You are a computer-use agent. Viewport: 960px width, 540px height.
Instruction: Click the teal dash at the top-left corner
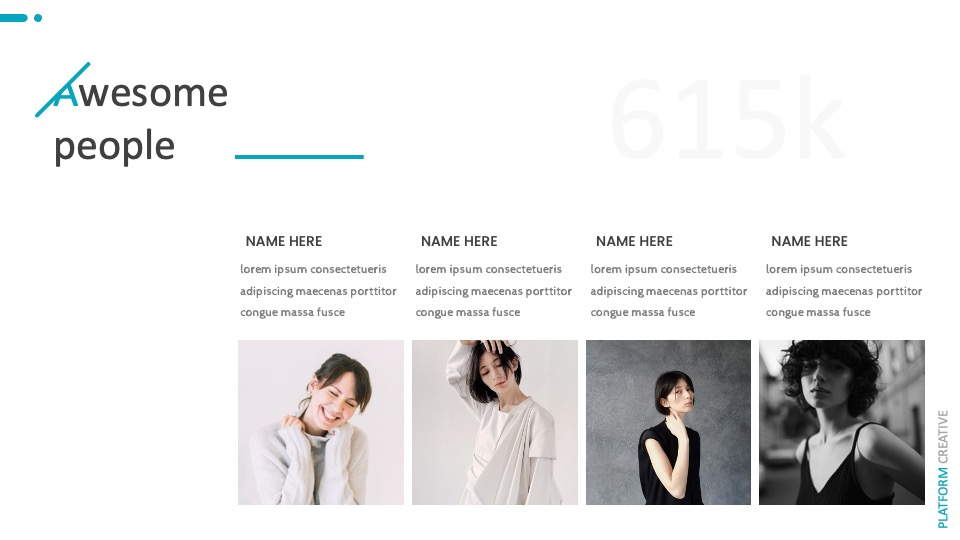coord(13,18)
